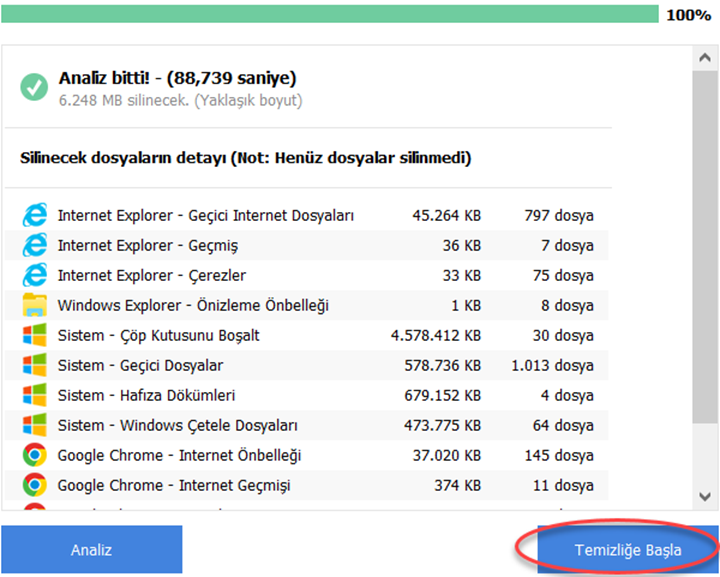Click Windows logo beside Windows Çetele Dosyaları
The width and height of the screenshot is (720, 577).
[34, 425]
